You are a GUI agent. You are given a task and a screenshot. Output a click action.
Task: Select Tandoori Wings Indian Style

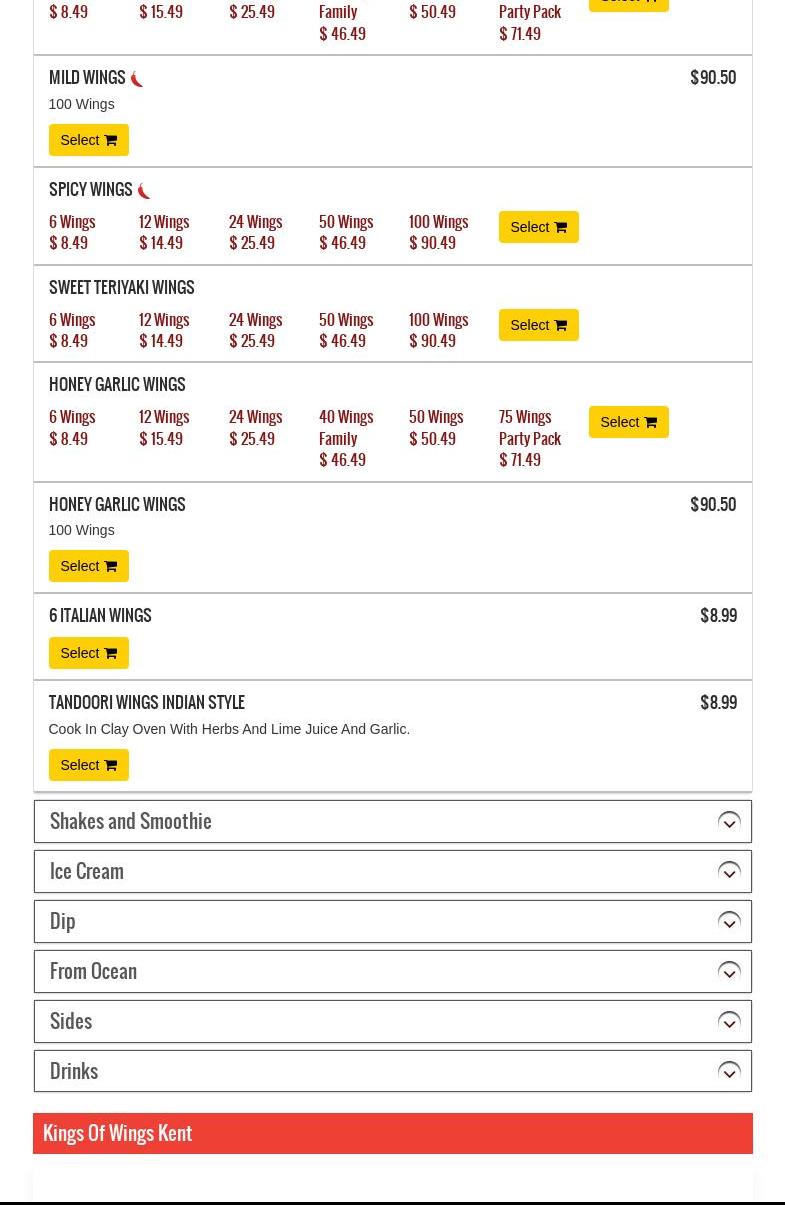pyautogui.click(x=88, y=765)
